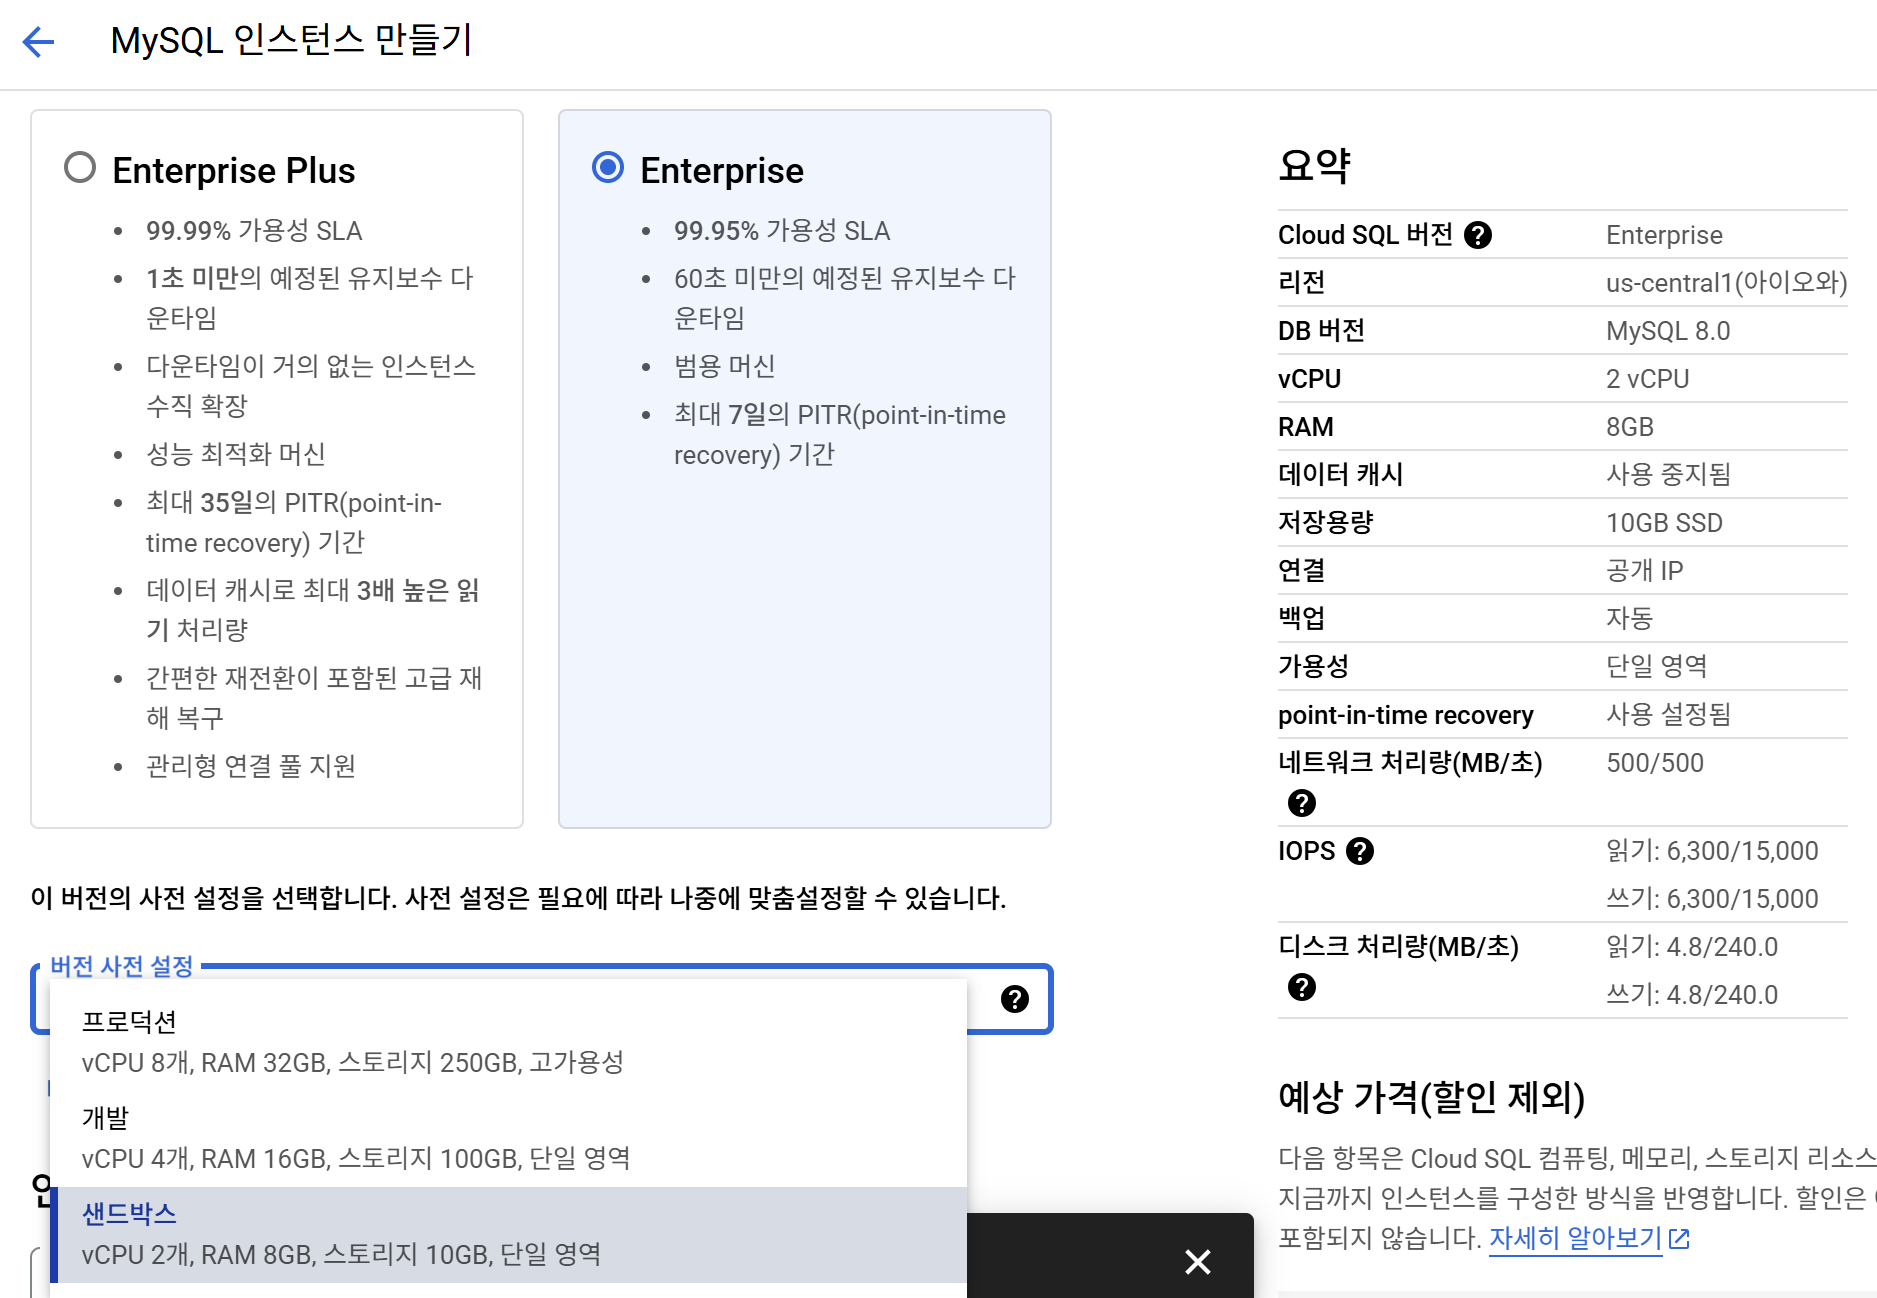Screen dimensions: 1877x1298
Task: Open help icon next to IOPS
Action: pos(1360,851)
